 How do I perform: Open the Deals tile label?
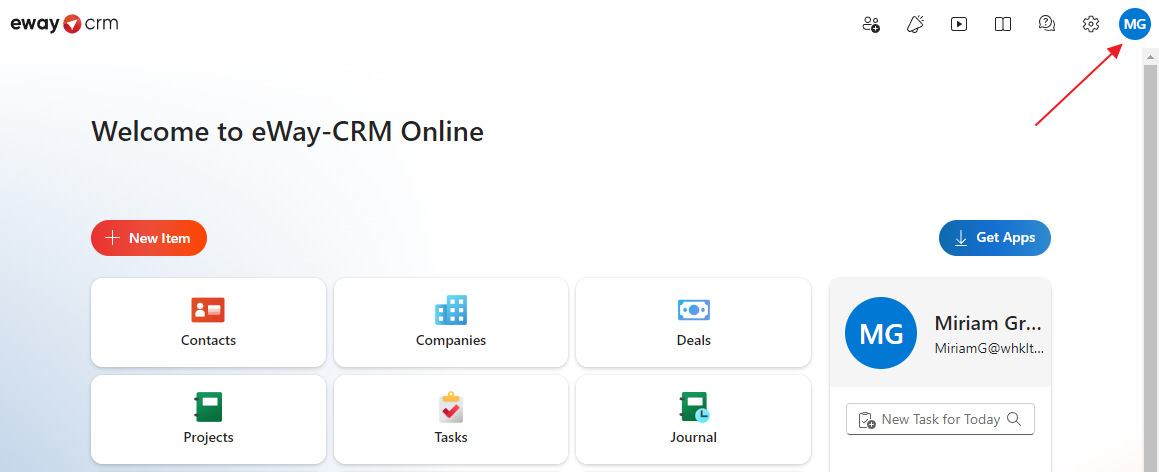pos(693,341)
